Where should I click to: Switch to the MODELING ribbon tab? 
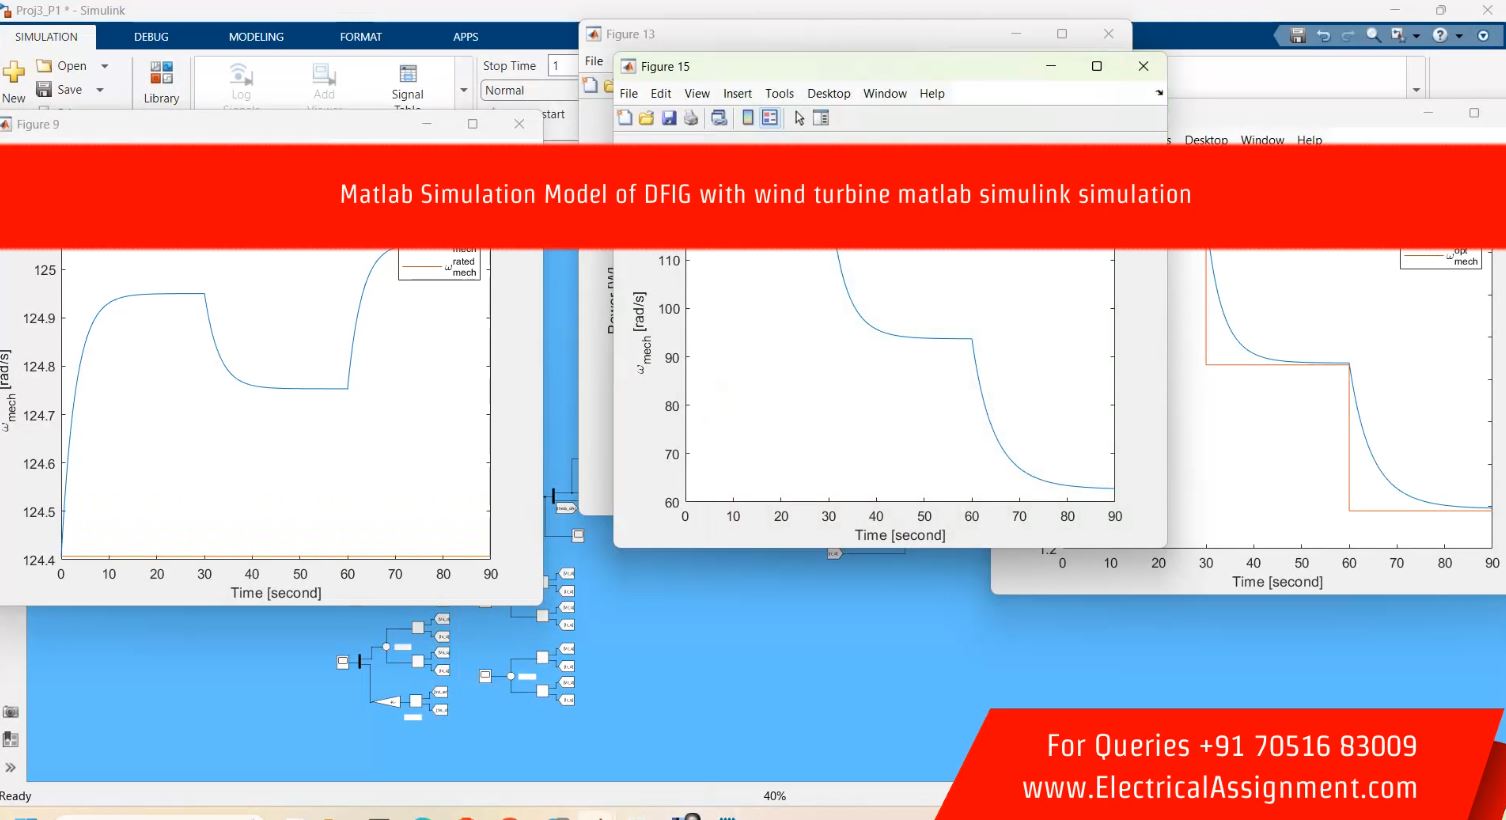click(x=256, y=37)
